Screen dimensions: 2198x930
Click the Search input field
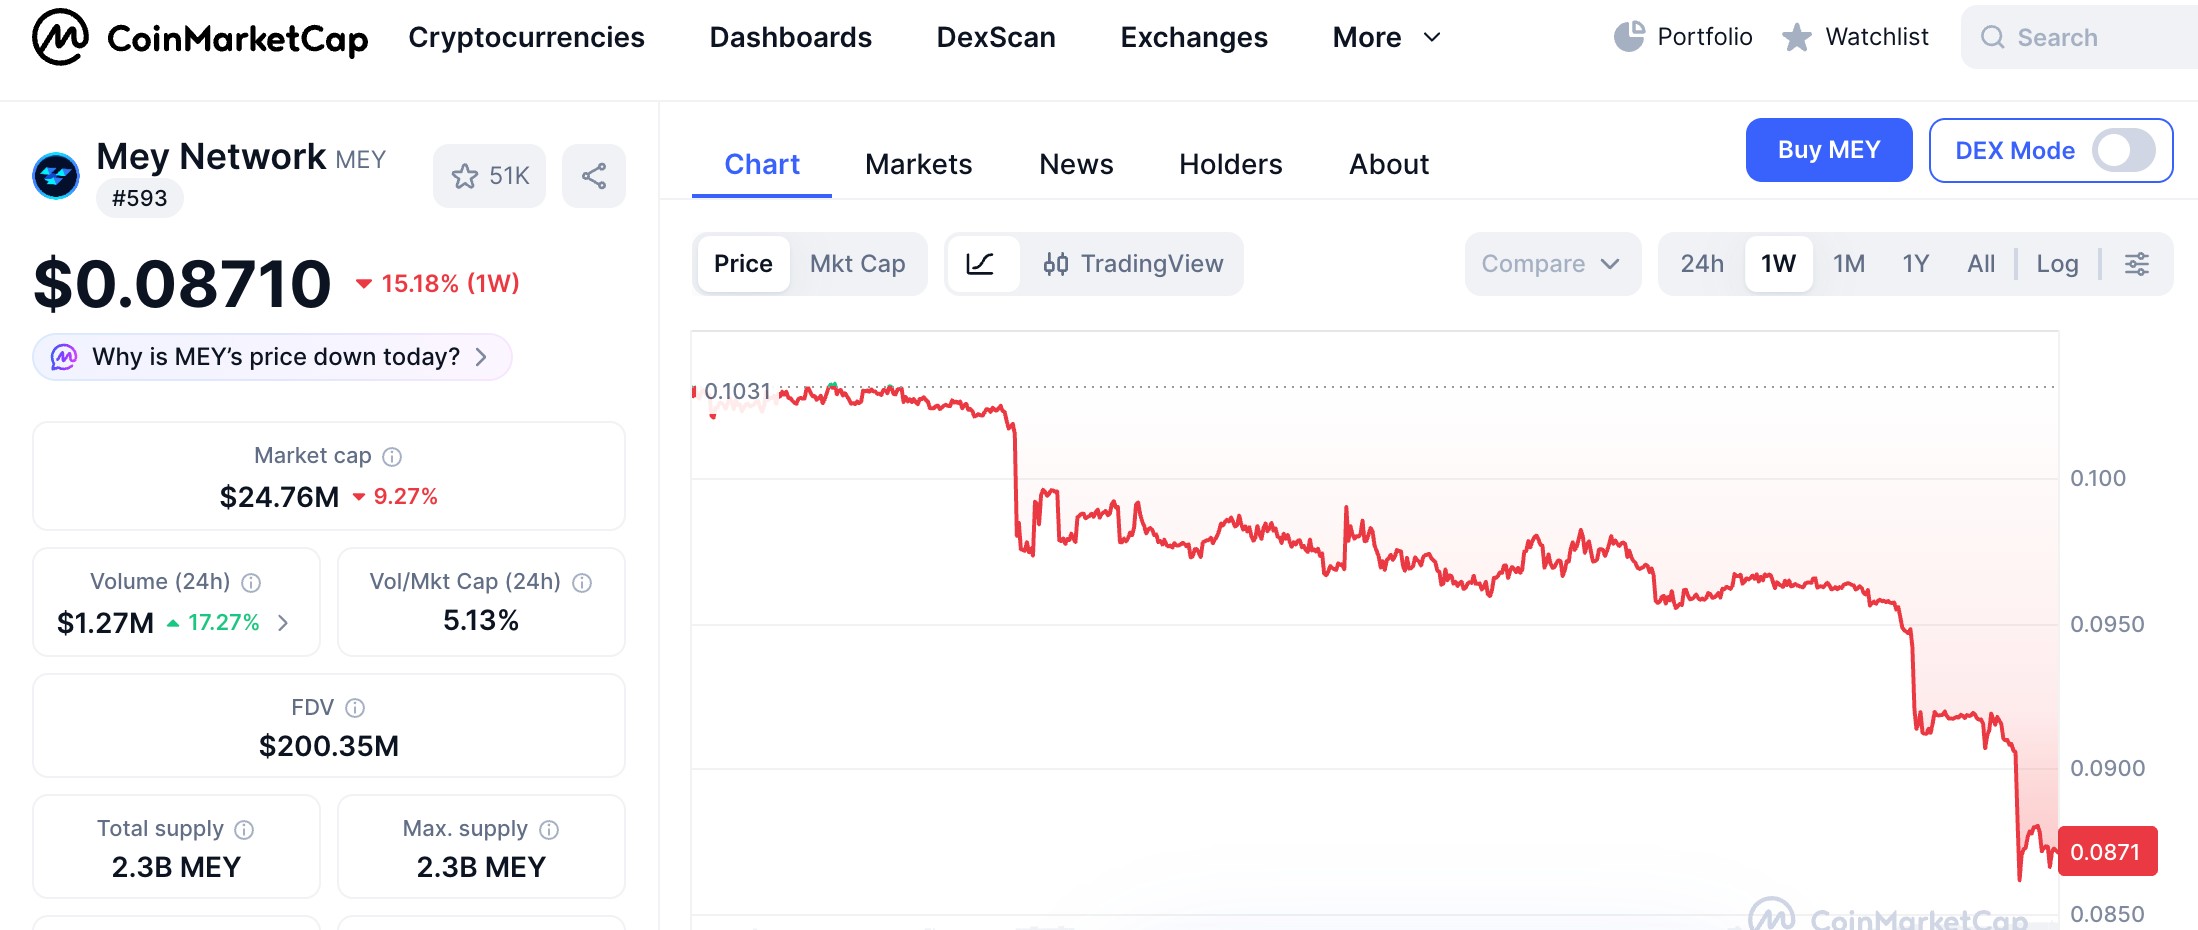tap(2090, 38)
